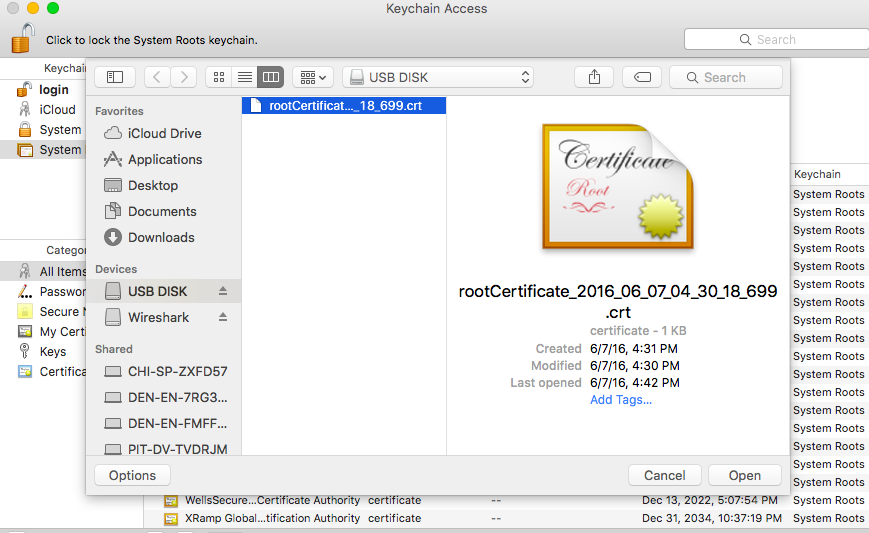Click the forward navigation arrow

[x=183, y=77]
